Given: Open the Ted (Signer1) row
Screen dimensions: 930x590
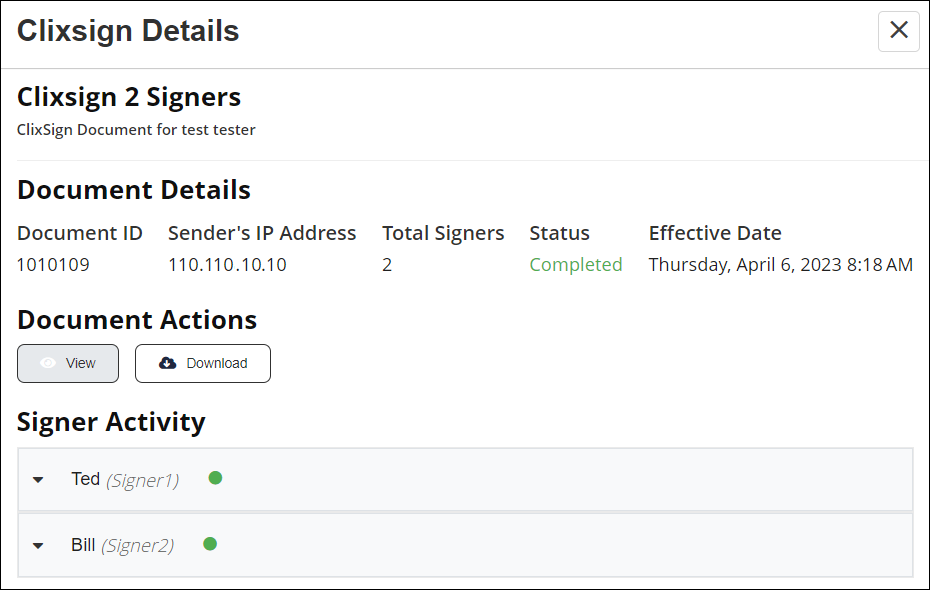Looking at the screenshot, I should [x=465, y=479].
